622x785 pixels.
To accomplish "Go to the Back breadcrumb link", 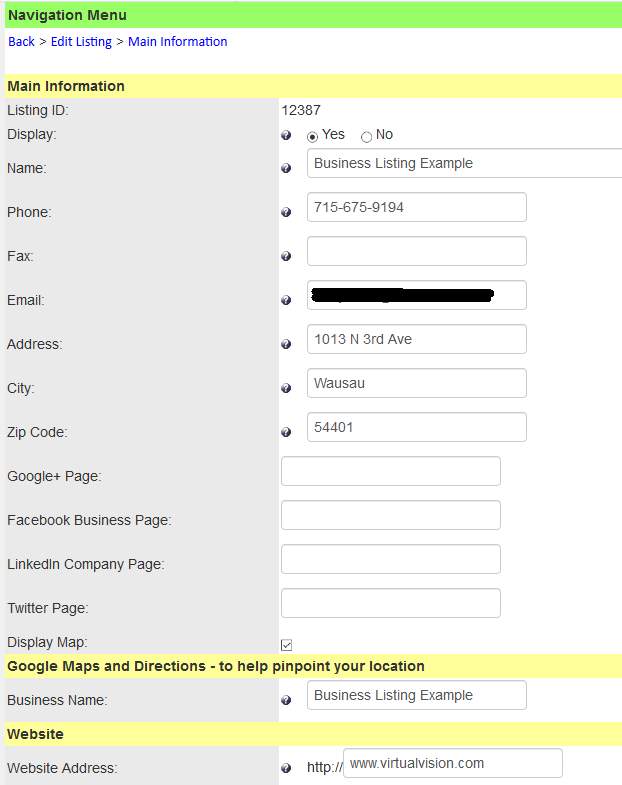I will [x=22, y=42].
